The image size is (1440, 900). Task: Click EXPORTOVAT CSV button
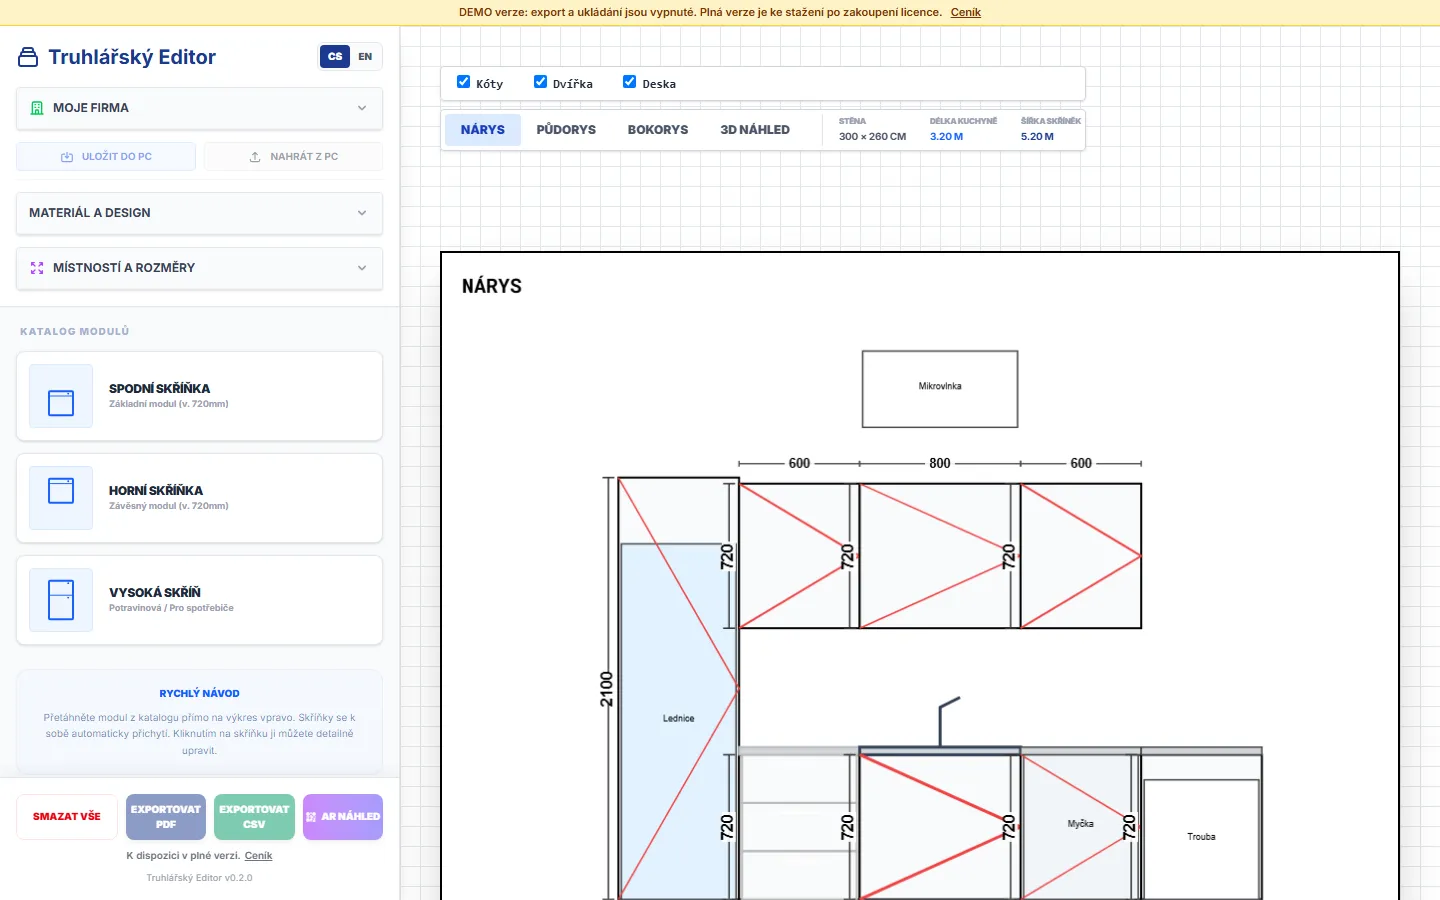254,817
